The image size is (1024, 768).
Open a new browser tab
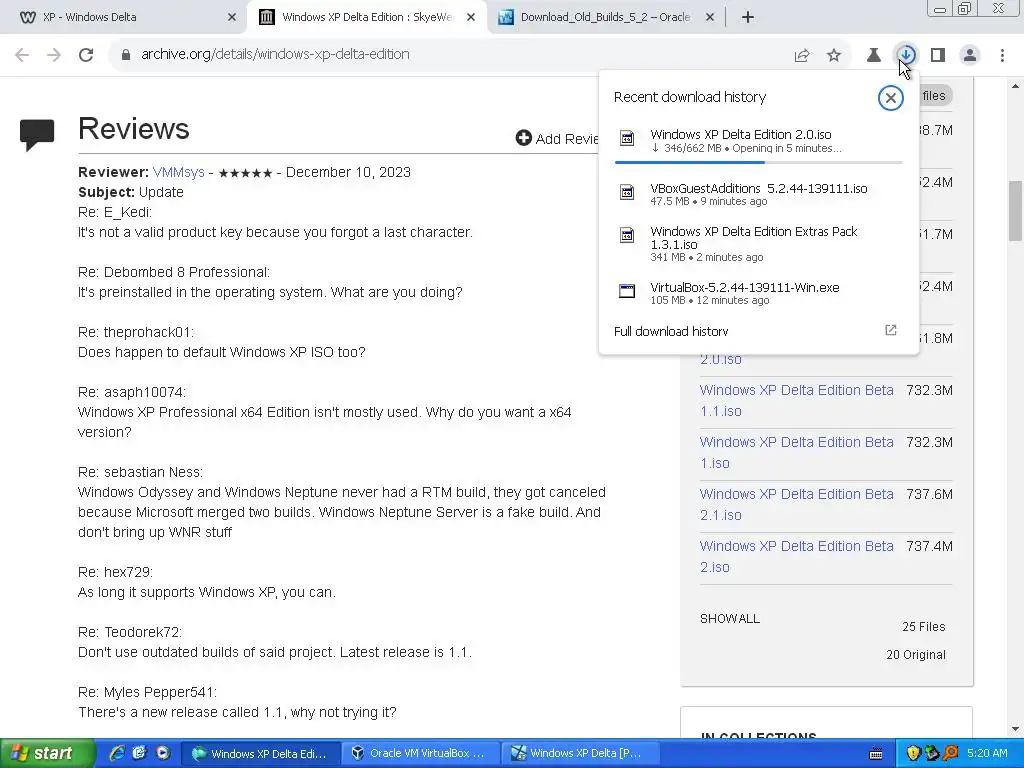748,18
